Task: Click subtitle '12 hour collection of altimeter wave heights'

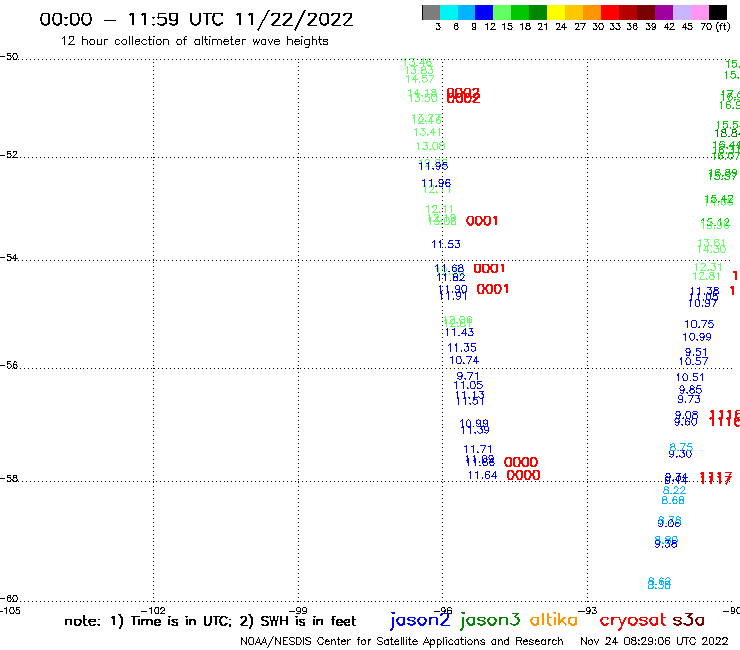Action: [194, 41]
